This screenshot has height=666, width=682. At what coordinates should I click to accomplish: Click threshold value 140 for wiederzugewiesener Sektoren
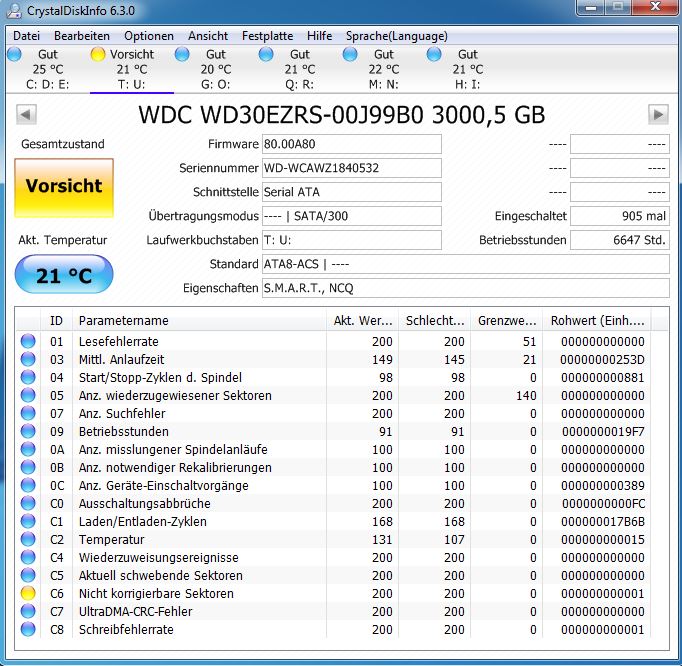pos(526,395)
